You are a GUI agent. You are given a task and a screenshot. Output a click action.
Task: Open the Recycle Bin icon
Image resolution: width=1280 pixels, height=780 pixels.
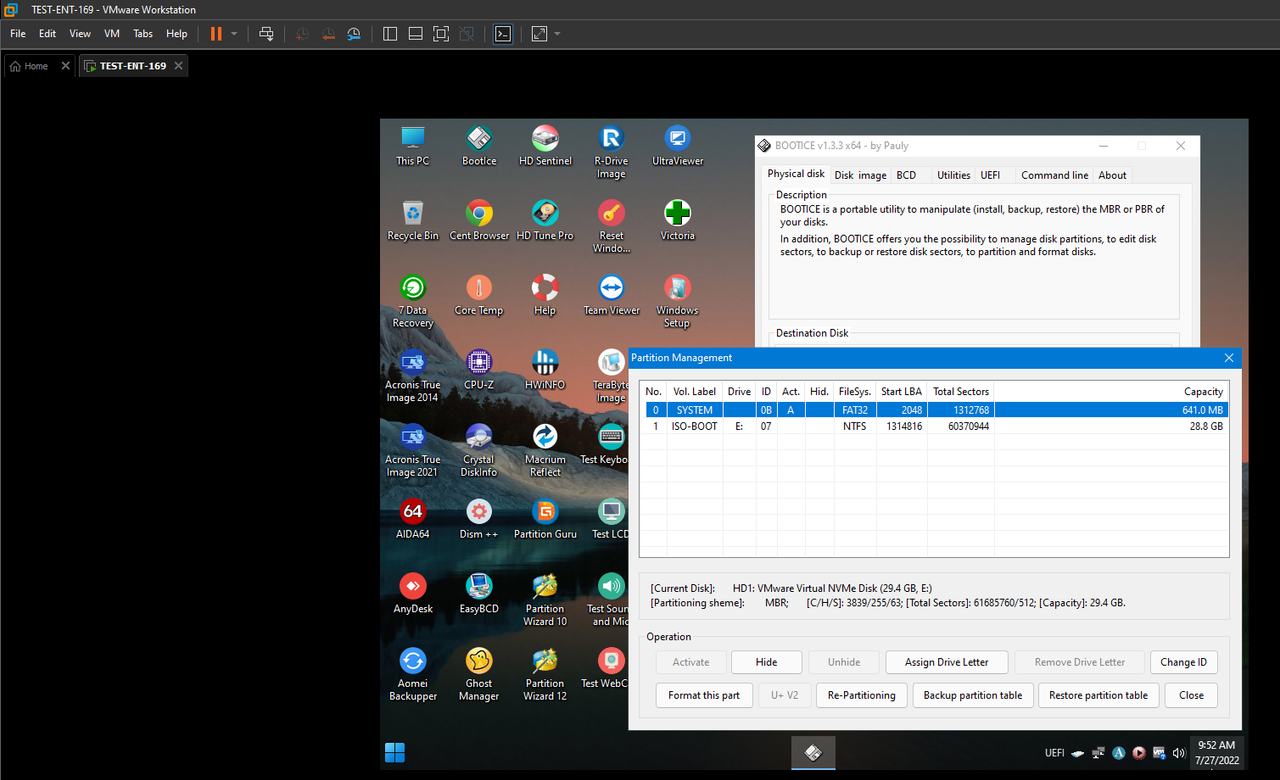413,221
